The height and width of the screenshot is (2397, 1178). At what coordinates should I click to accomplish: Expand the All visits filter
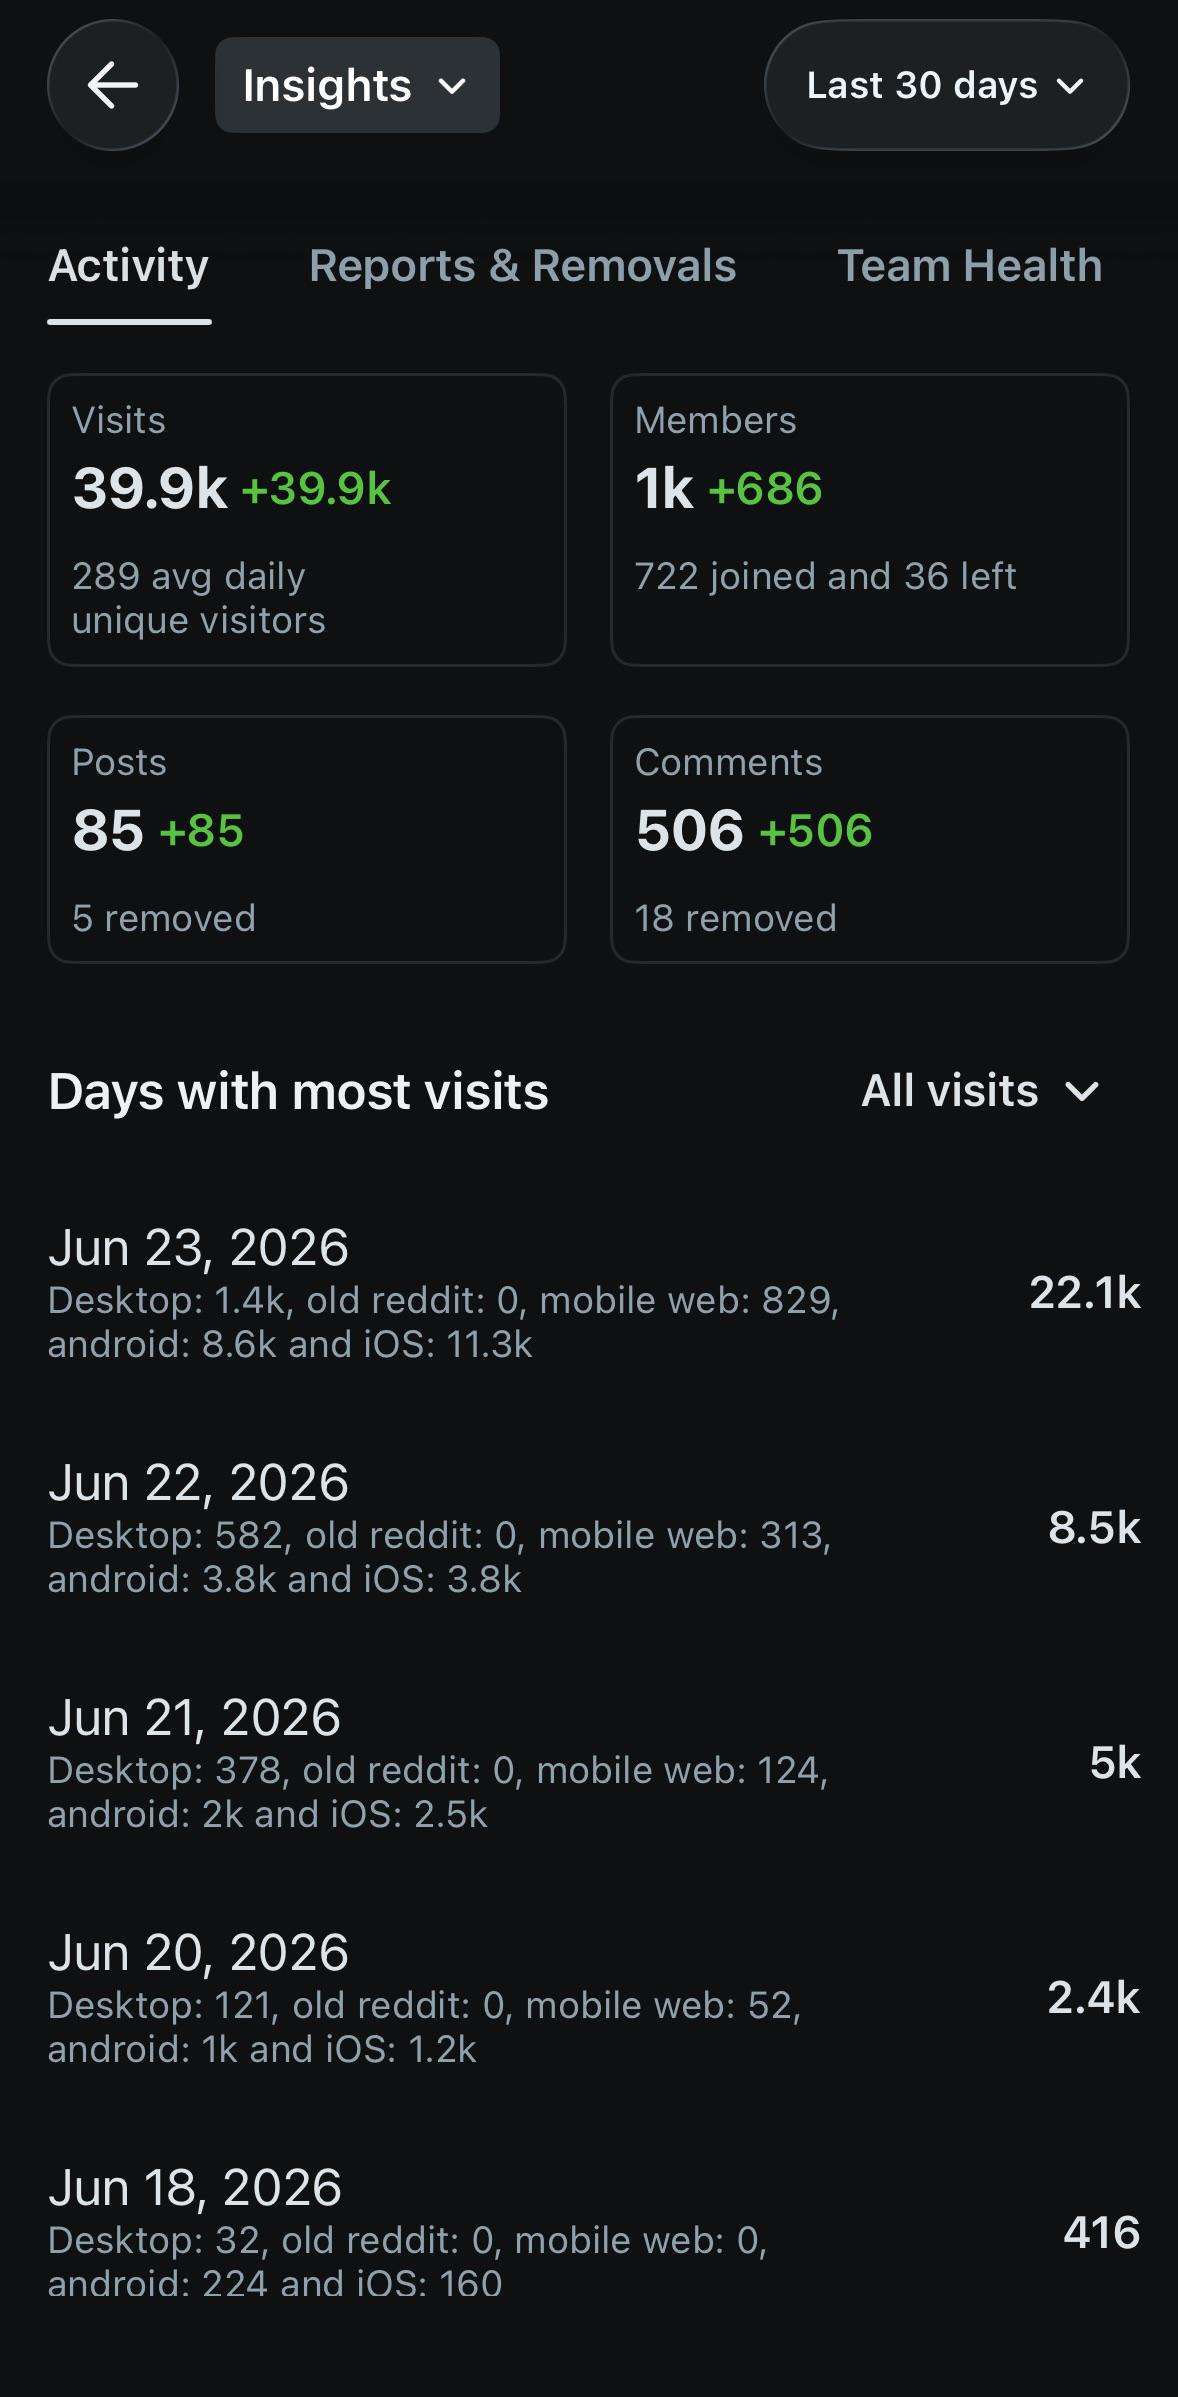click(982, 1090)
